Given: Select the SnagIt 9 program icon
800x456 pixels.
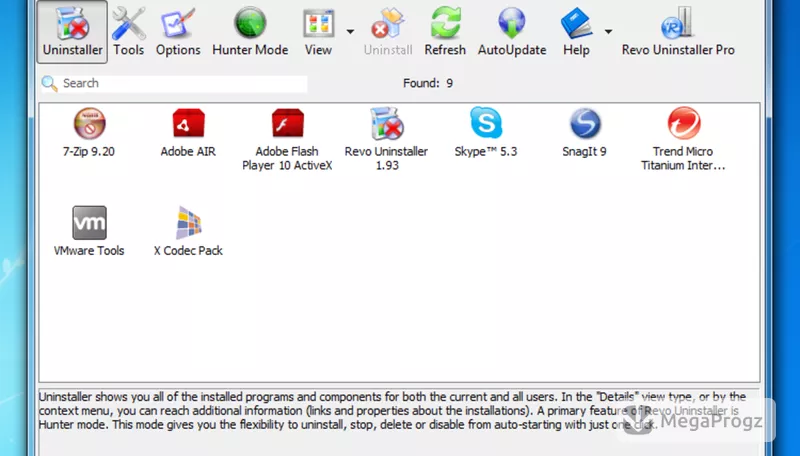Looking at the screenshot, I should pyautogui.click(x=585, y=123).
